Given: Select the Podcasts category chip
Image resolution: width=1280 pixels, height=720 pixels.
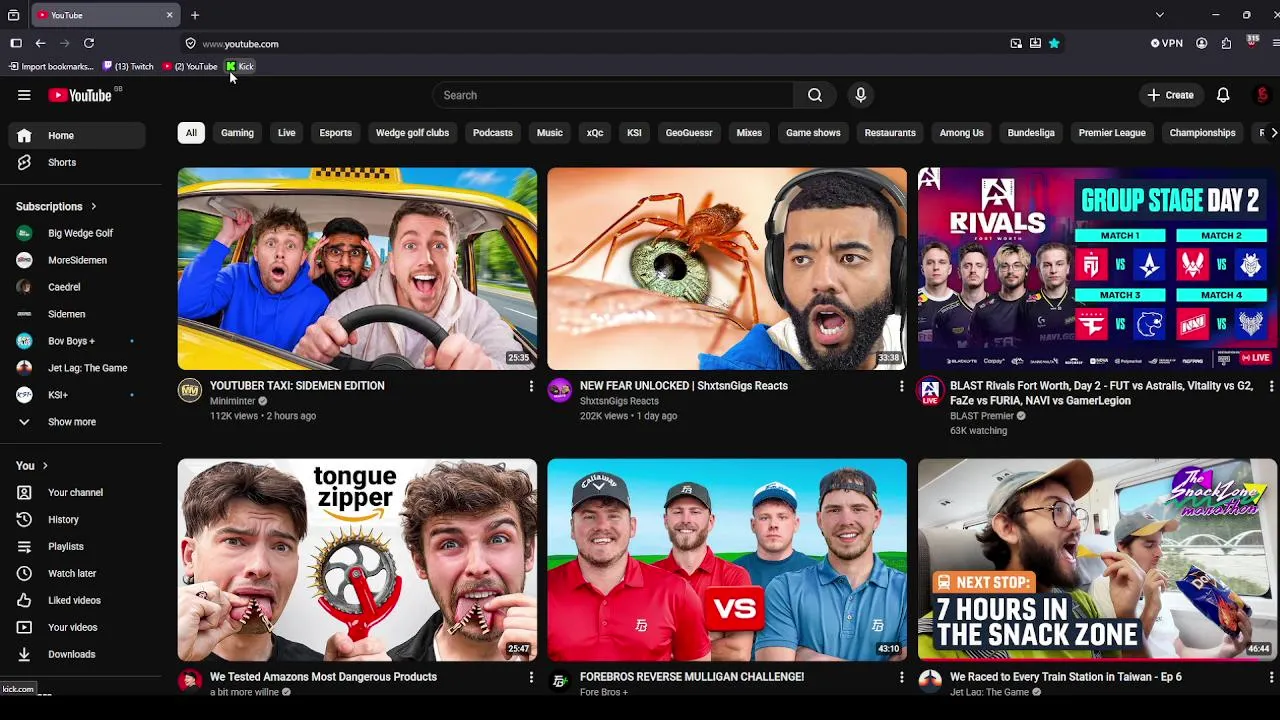Looking at the screenshot, I should click(492, 132).
